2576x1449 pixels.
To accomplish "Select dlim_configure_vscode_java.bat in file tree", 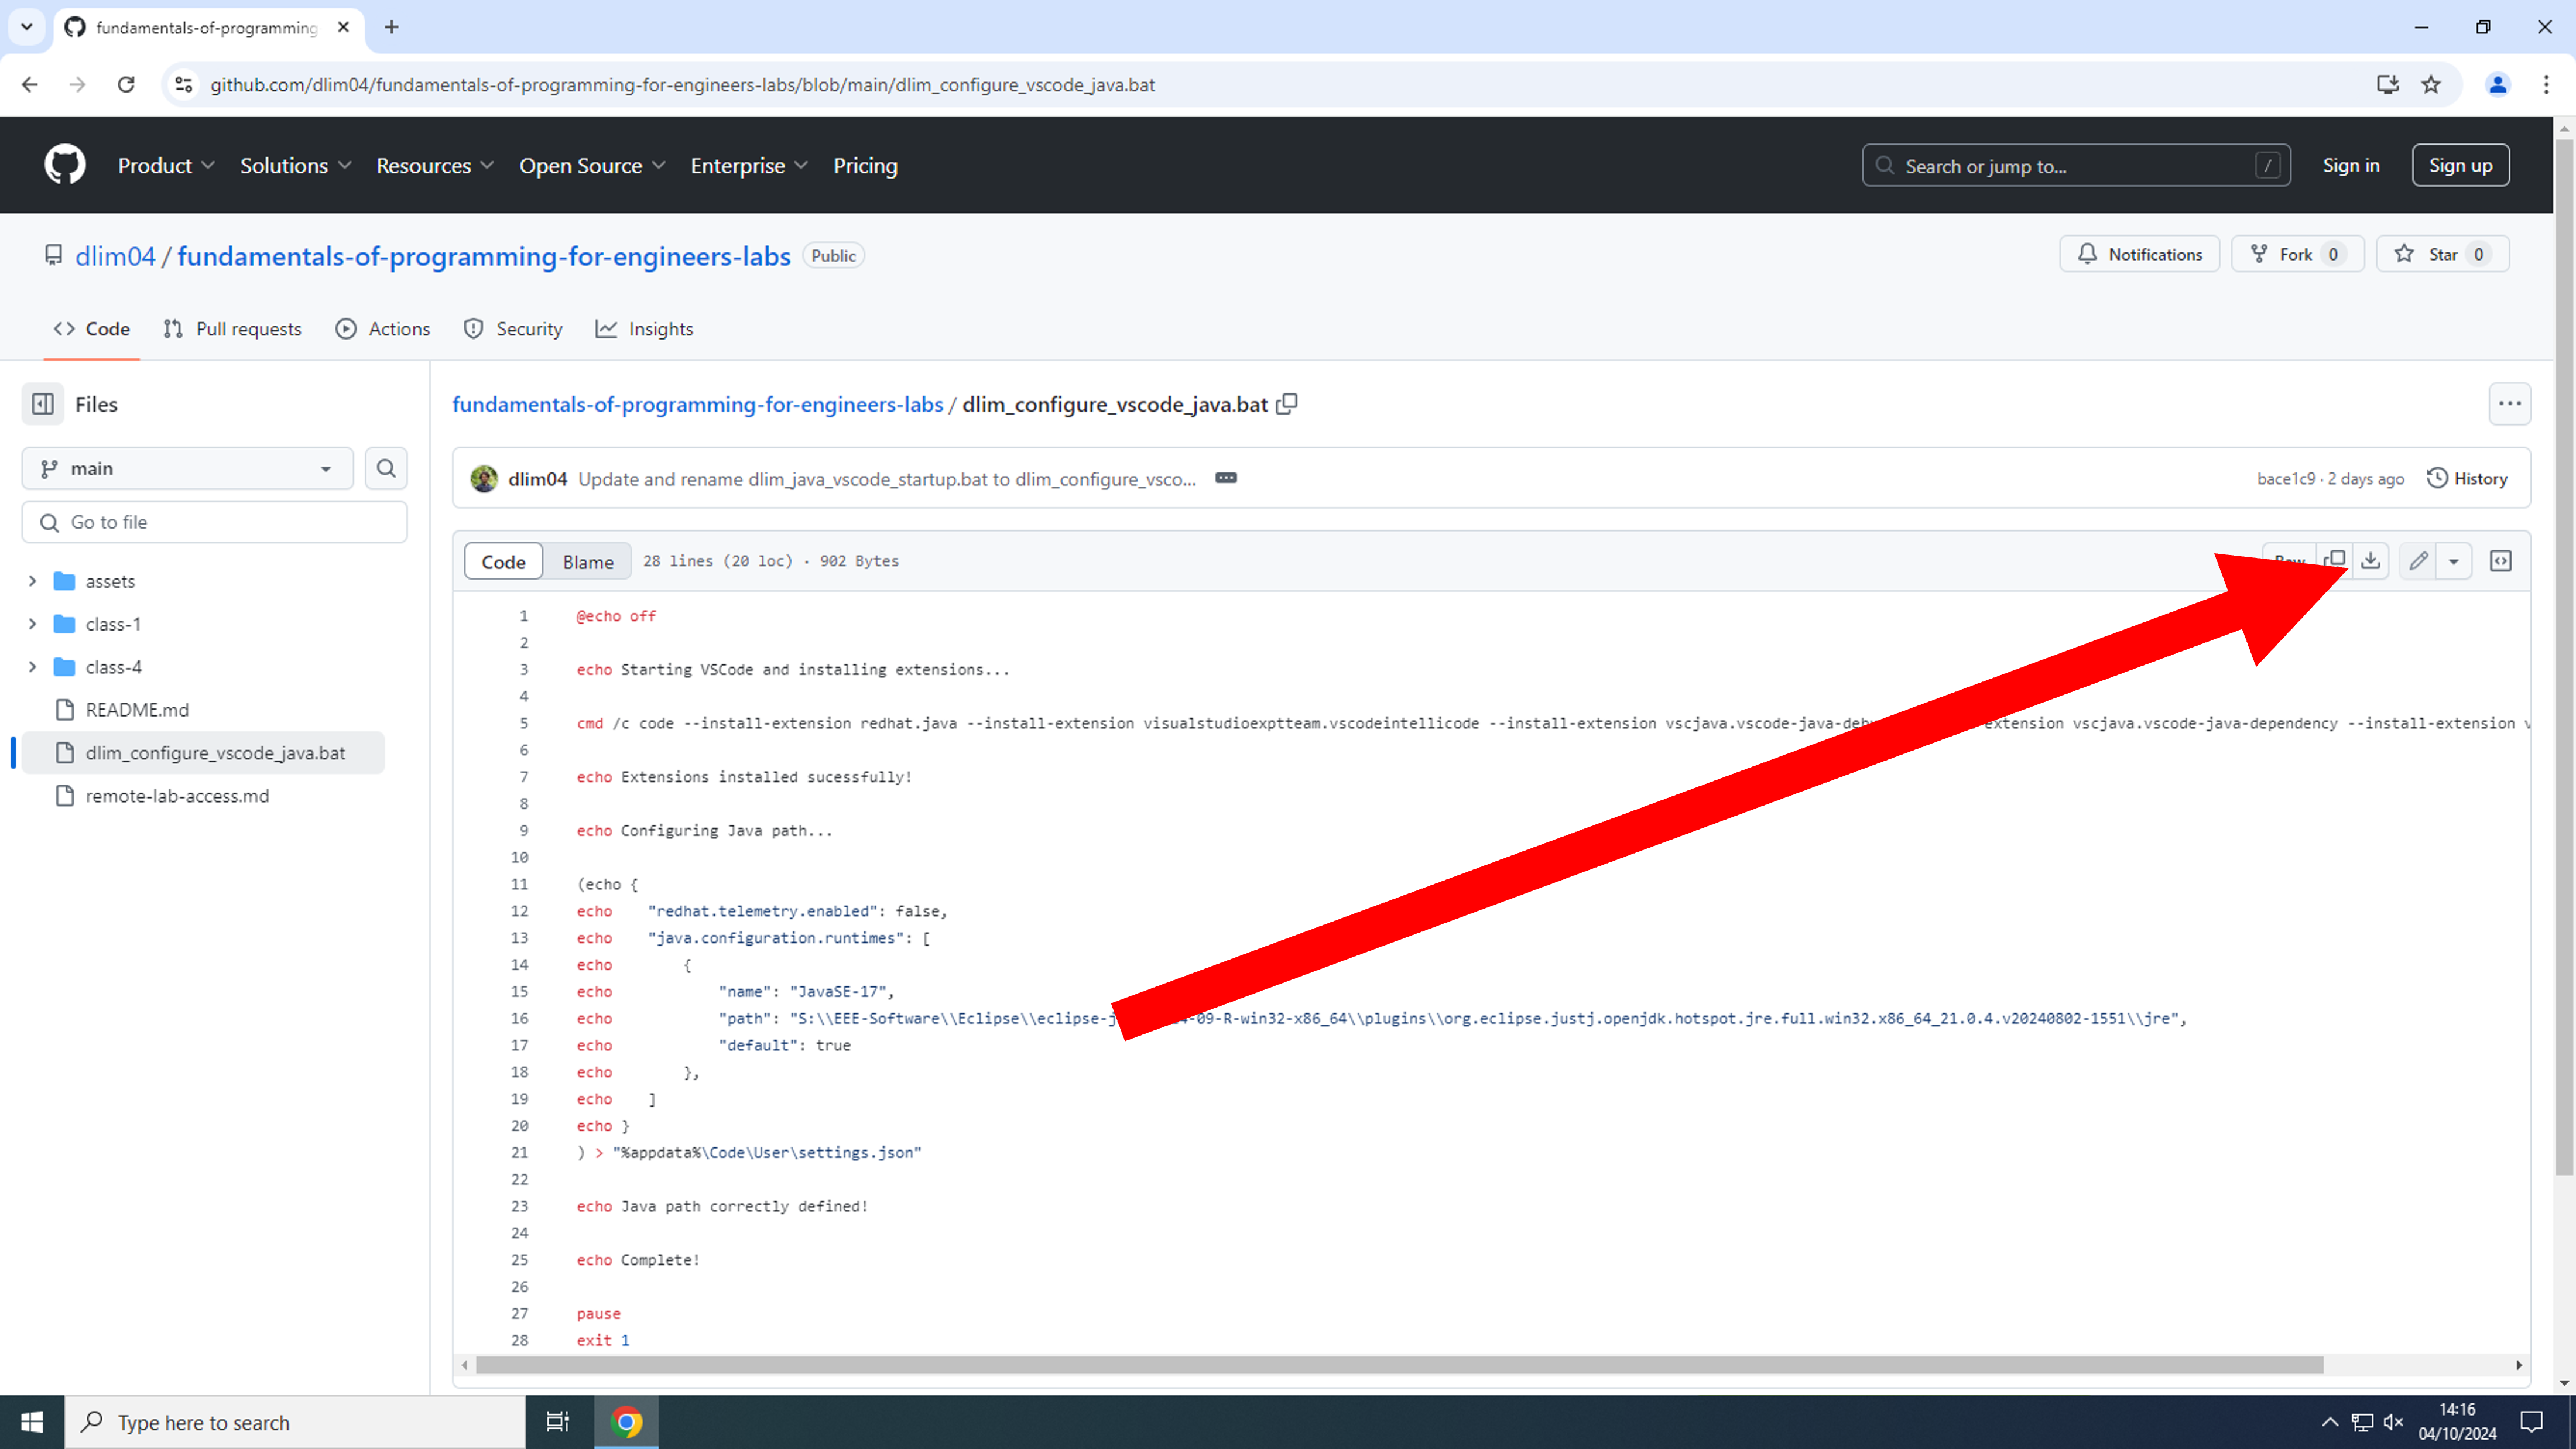I will [203, 753].
